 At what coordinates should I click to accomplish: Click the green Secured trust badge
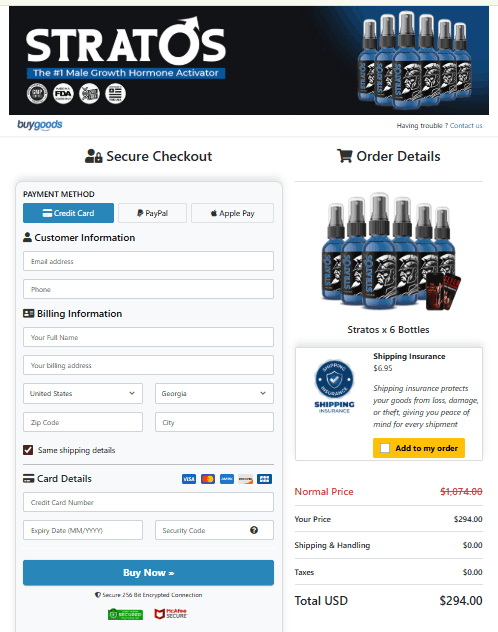tap(125, 614)
